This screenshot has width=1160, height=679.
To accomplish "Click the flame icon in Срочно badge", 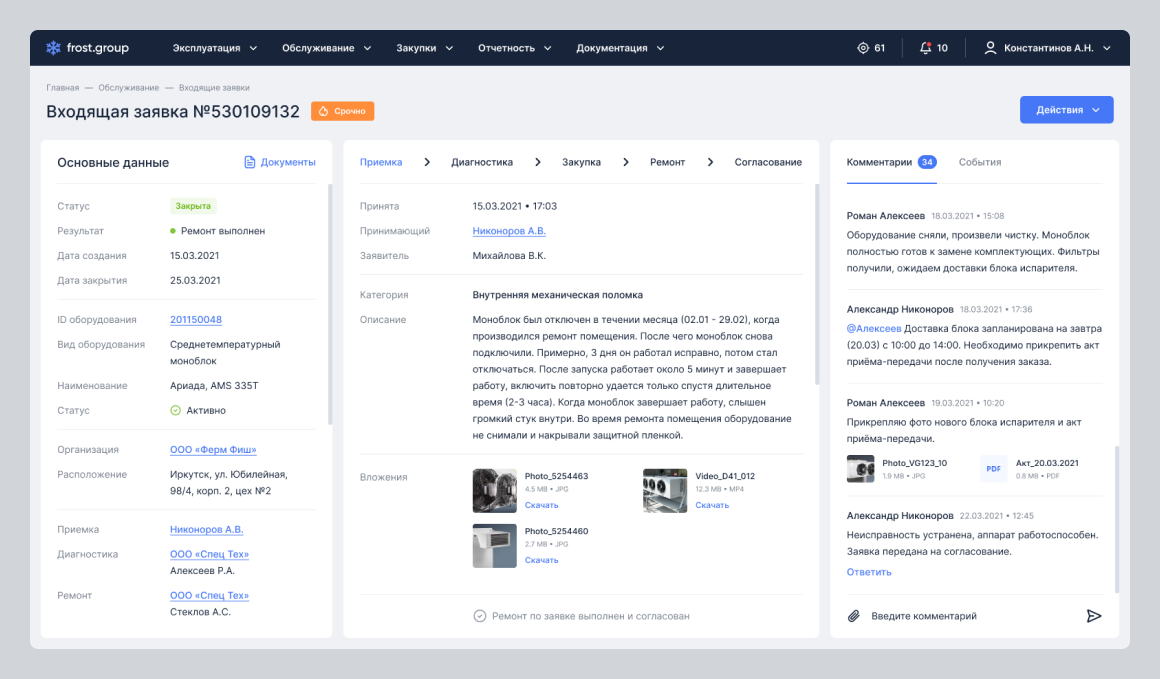I will click(323, 111).
